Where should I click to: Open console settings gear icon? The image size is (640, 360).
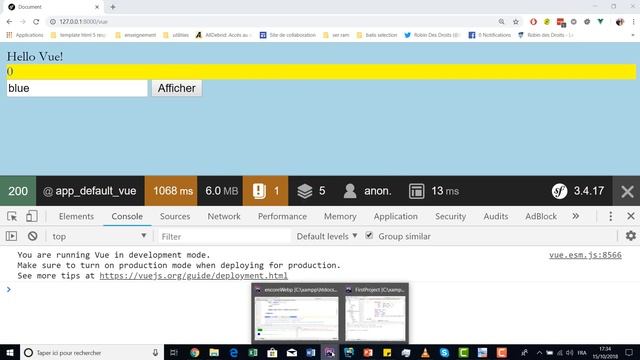(x=631, y=236)
